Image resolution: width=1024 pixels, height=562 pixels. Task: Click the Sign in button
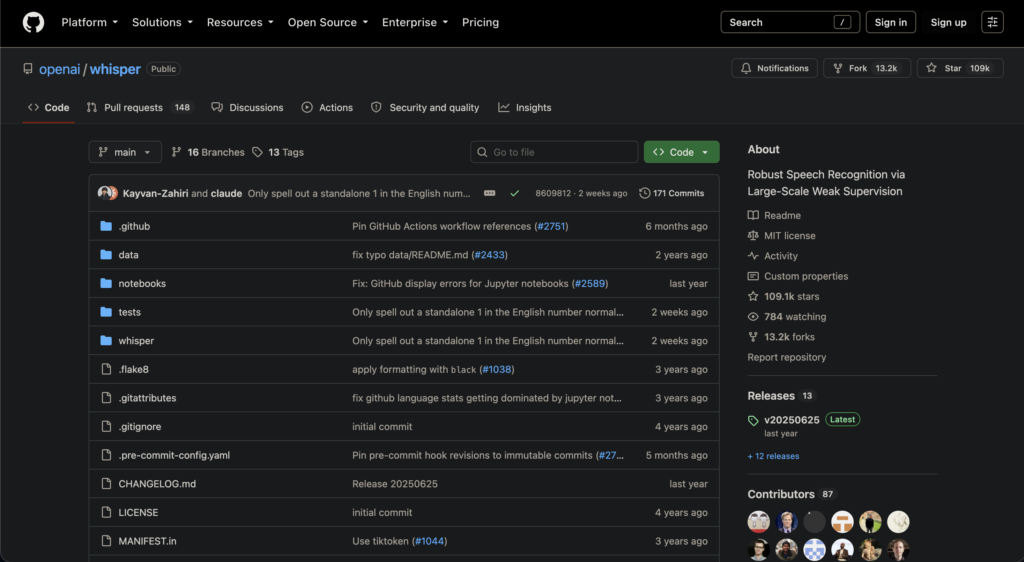pyautogui.click(x=890, y=22)
